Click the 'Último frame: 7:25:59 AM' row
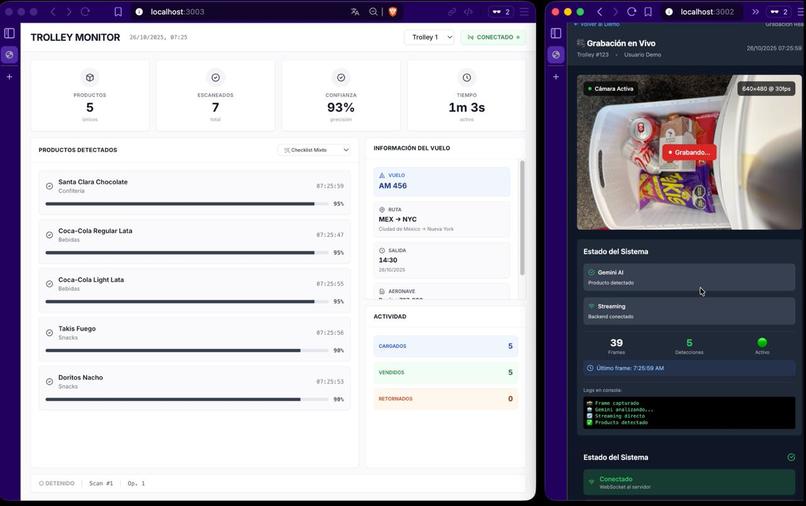 (x=689, y=368)
